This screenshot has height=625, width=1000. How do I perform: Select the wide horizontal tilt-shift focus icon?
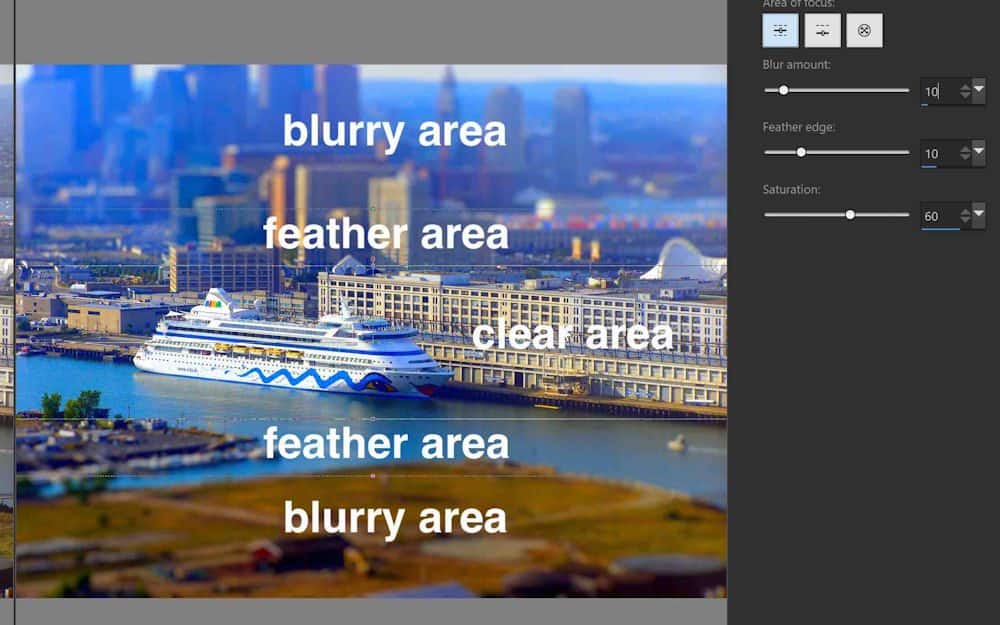click(x=780, y=30)
